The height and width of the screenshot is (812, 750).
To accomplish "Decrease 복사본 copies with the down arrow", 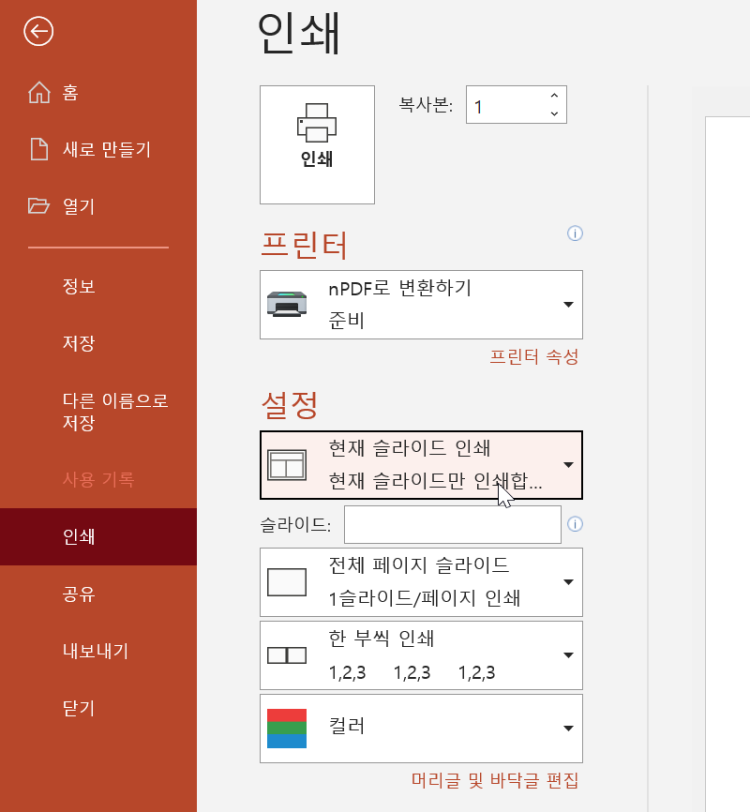I will (x=554, y=114).
